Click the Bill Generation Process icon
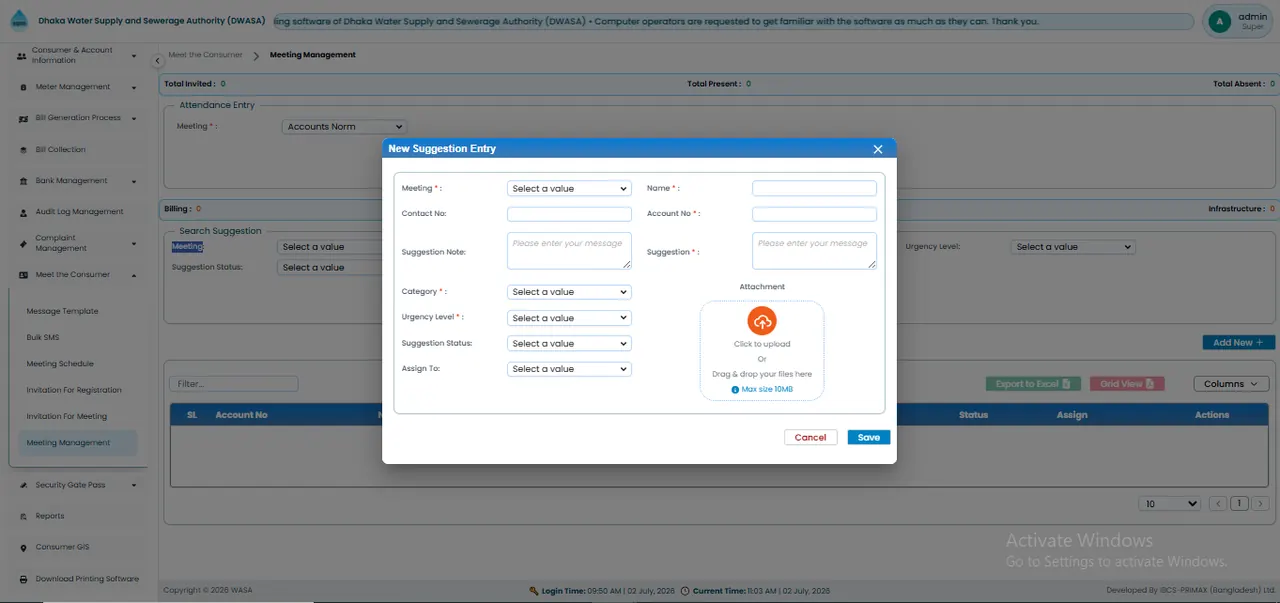1280x603 pixels. pos(23,118)
